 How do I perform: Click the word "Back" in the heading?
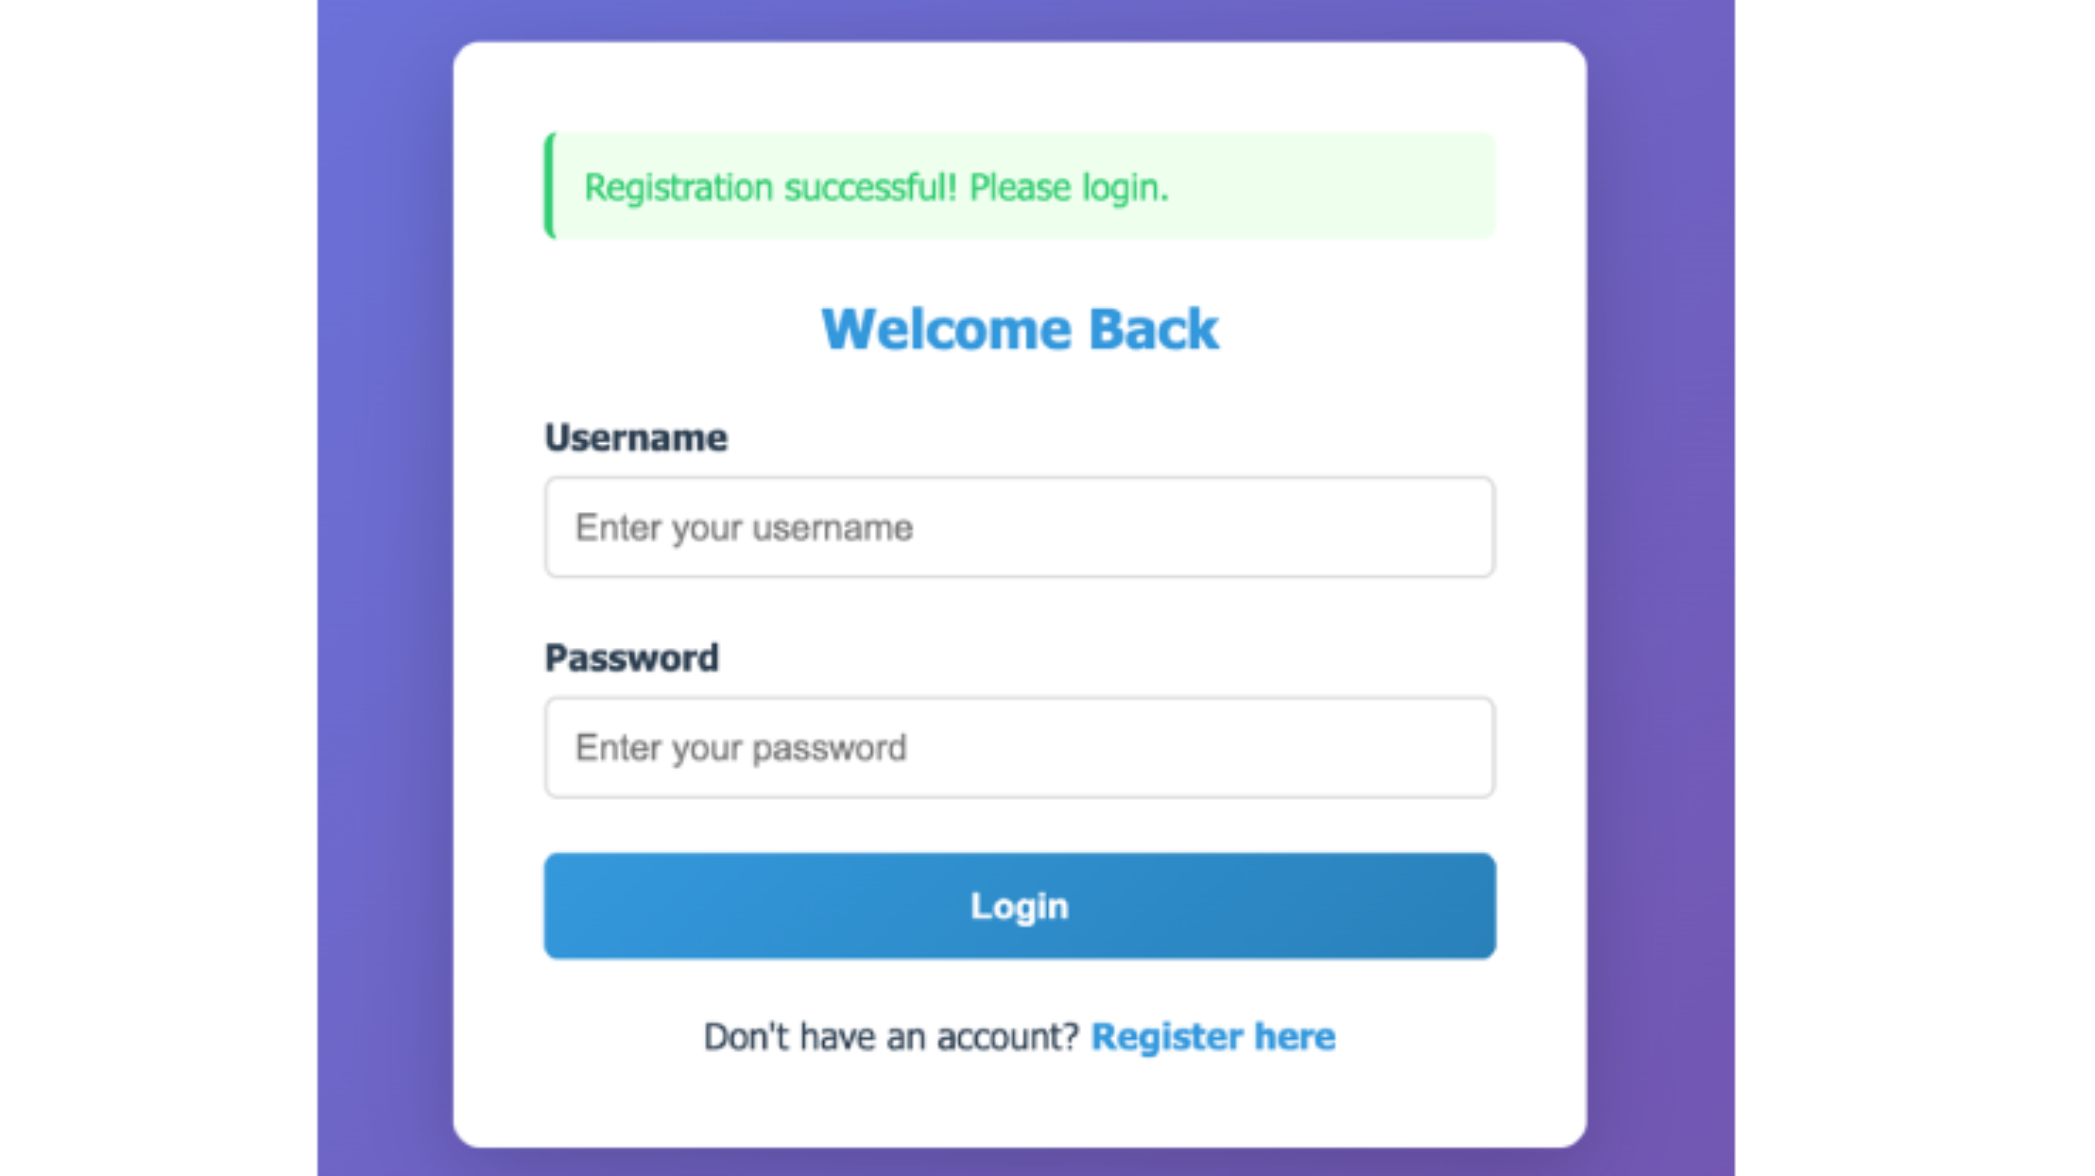[x=1153, y=329]
